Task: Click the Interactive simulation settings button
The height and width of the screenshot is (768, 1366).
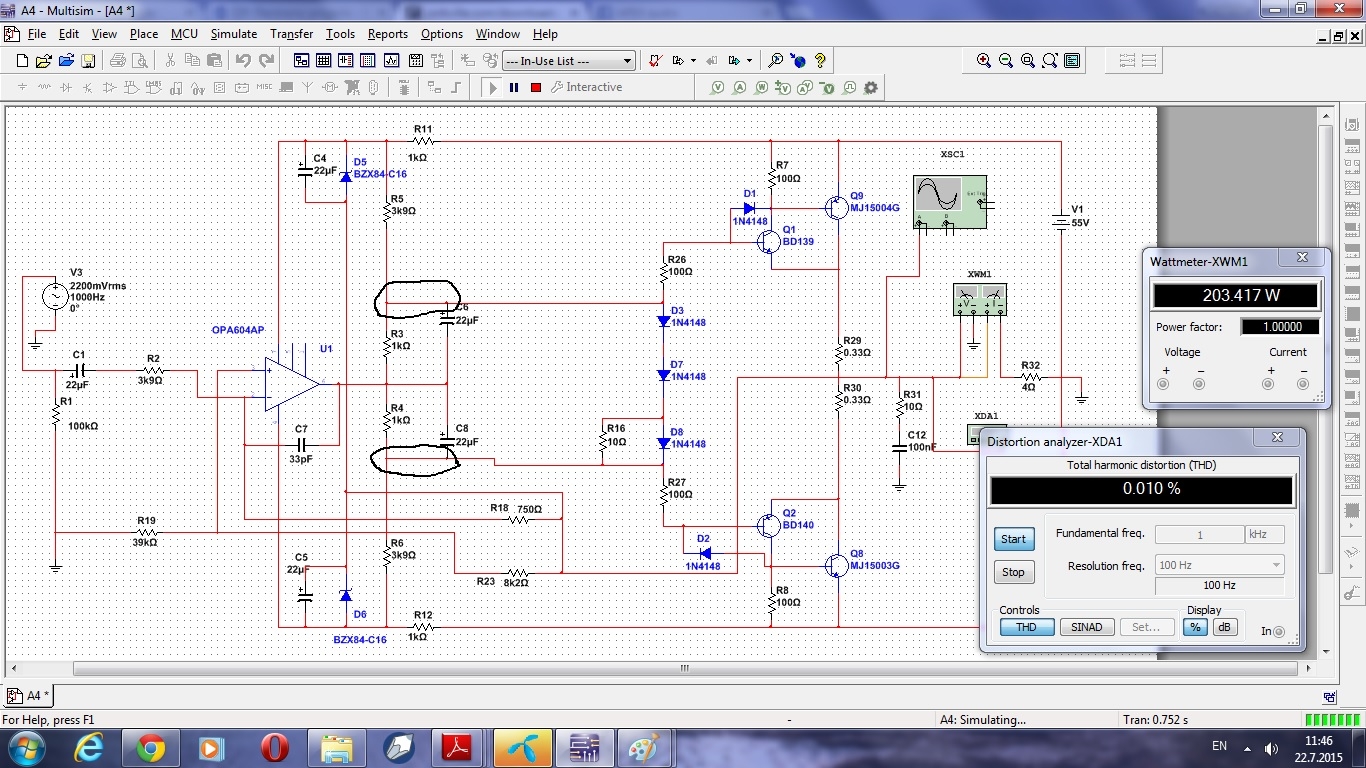Action: (586, 88)
